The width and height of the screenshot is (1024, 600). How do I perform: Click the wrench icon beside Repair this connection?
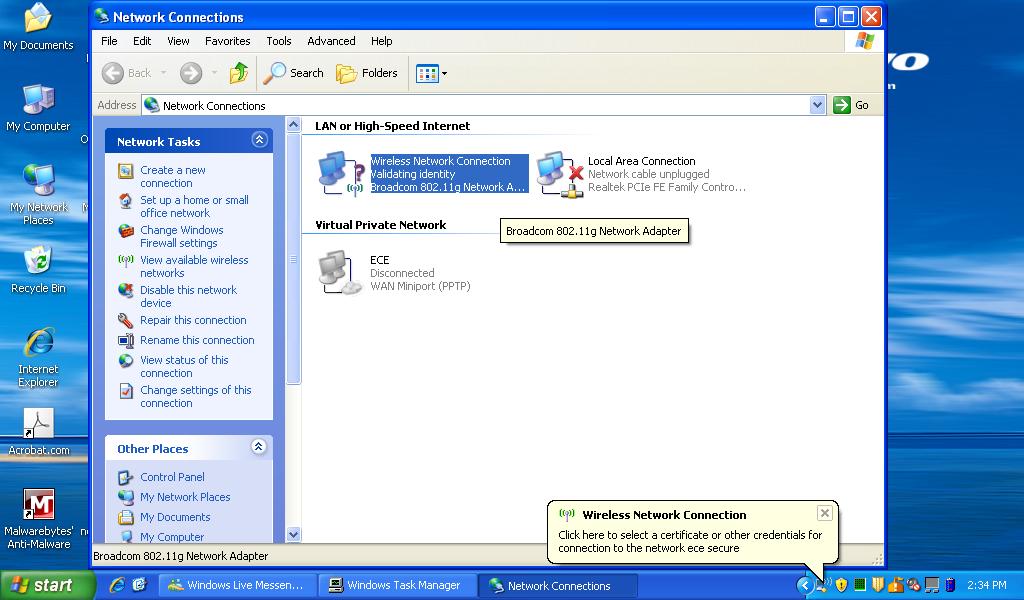[125, 321]
